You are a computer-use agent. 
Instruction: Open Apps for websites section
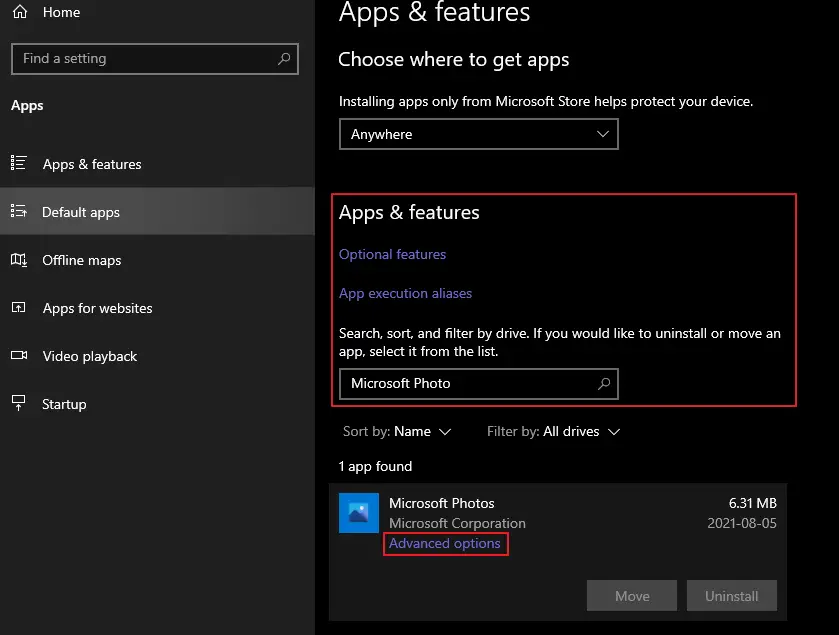(157, 308)
